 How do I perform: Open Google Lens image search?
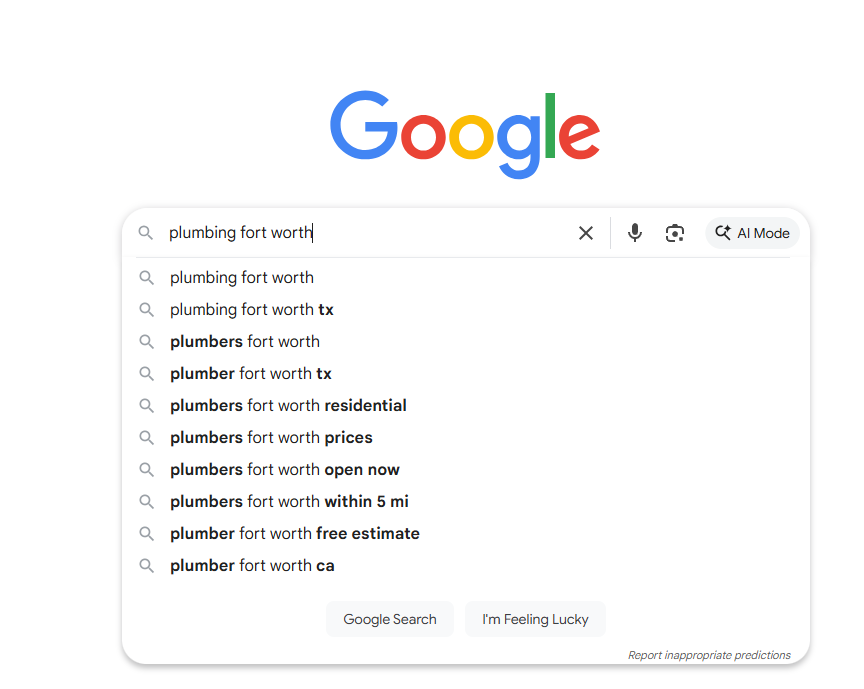click(x=675, y=232)
